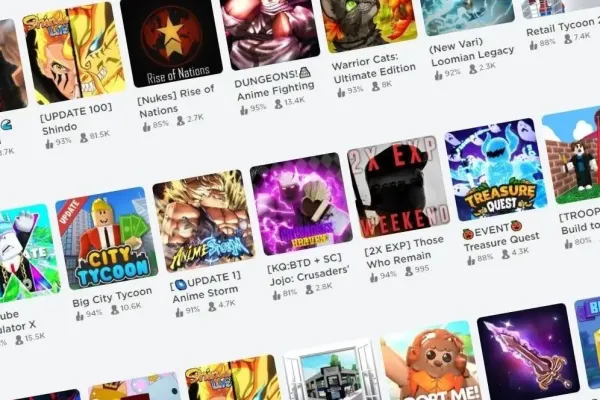Open the 'Warrior Cats: Ultimate Edition' title

coord(373,67)
